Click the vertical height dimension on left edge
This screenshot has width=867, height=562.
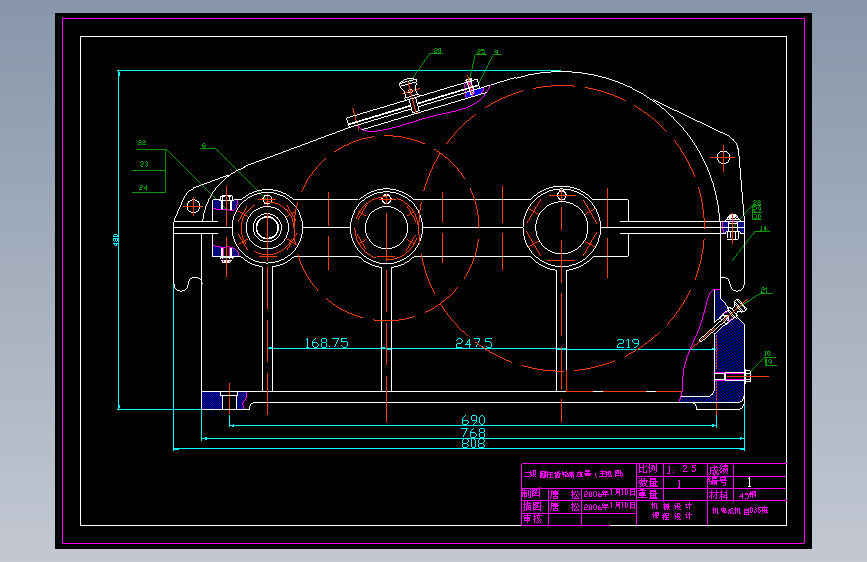116,240
